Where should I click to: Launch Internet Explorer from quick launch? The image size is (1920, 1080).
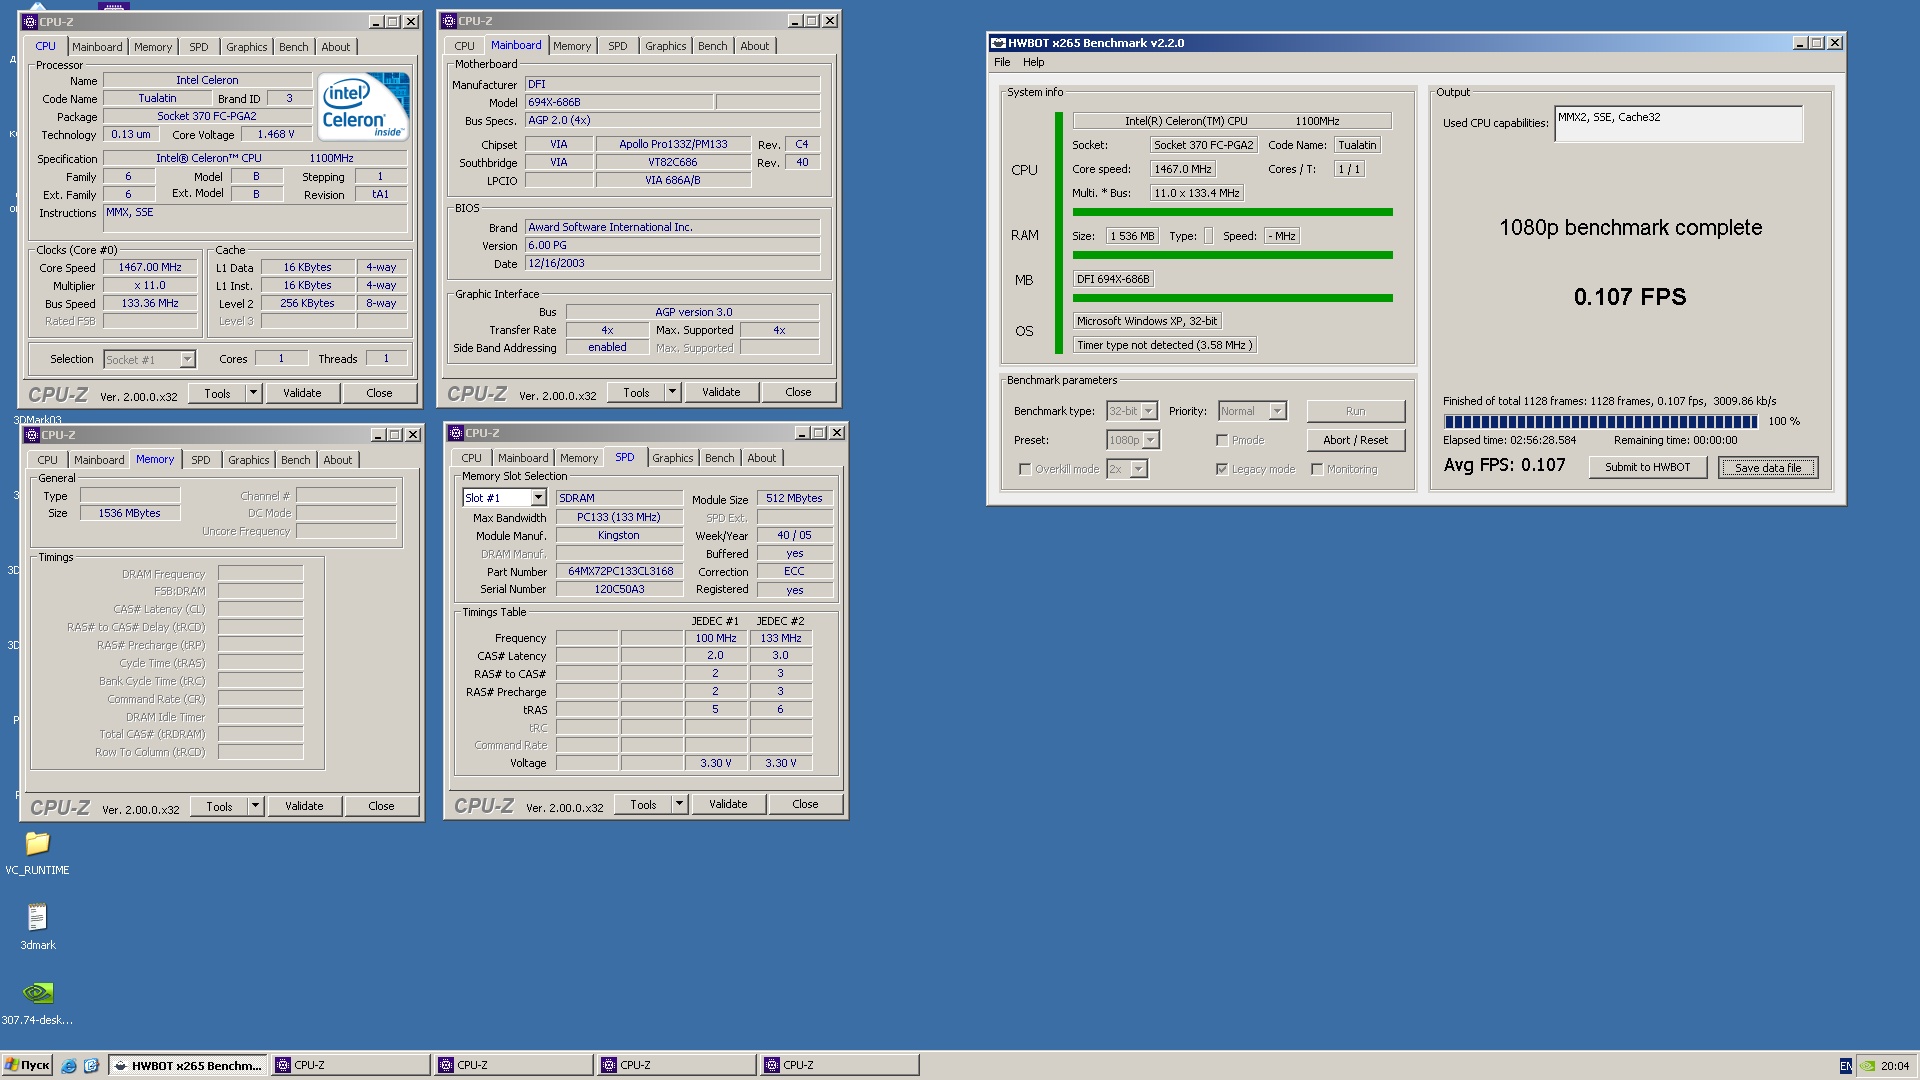point(69,1066)
